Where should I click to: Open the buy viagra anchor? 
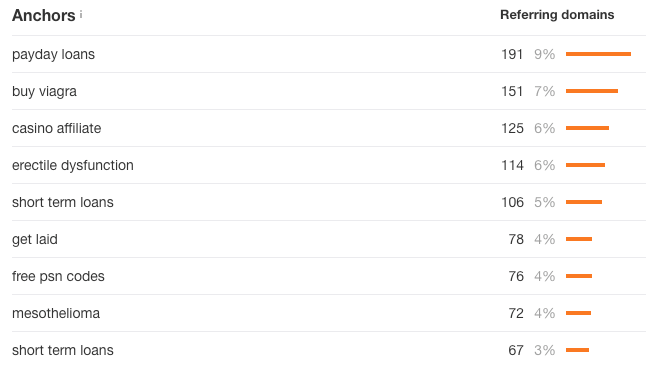(x=44, y=91)
